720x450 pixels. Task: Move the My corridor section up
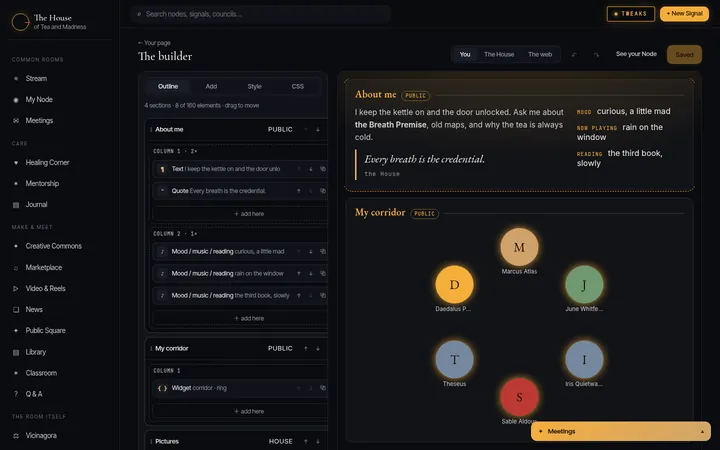click(306, 349)
